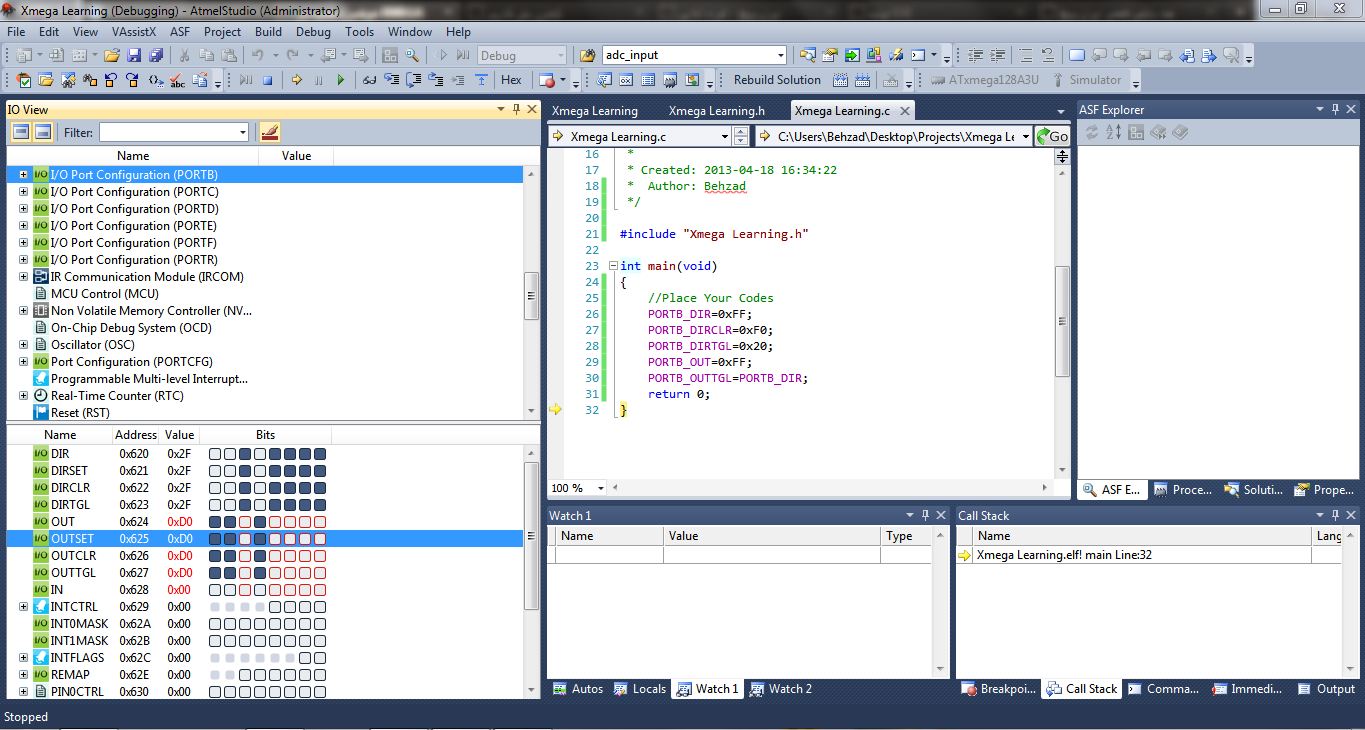Screen dimensions: 1365x730
Task: Stop debugging with the blue square icon
Action: click(267, 80)
